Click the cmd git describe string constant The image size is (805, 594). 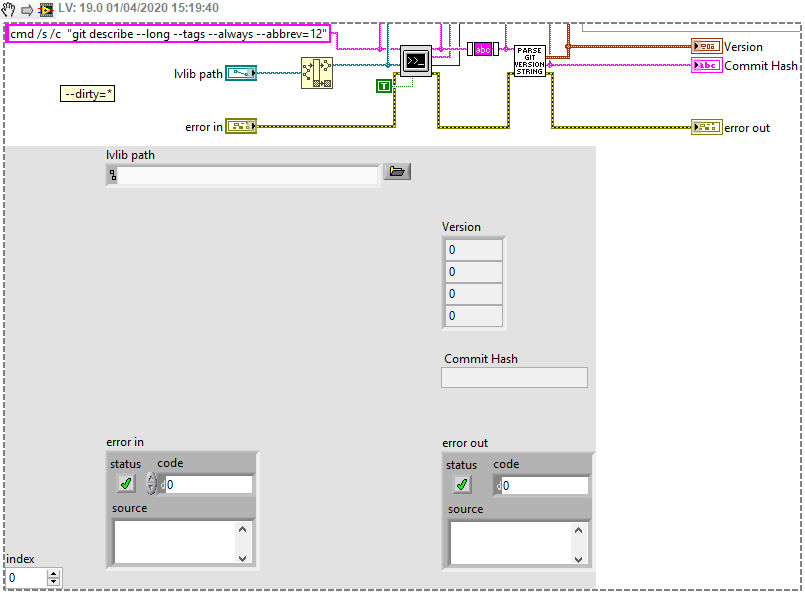[x=168, y=34]
